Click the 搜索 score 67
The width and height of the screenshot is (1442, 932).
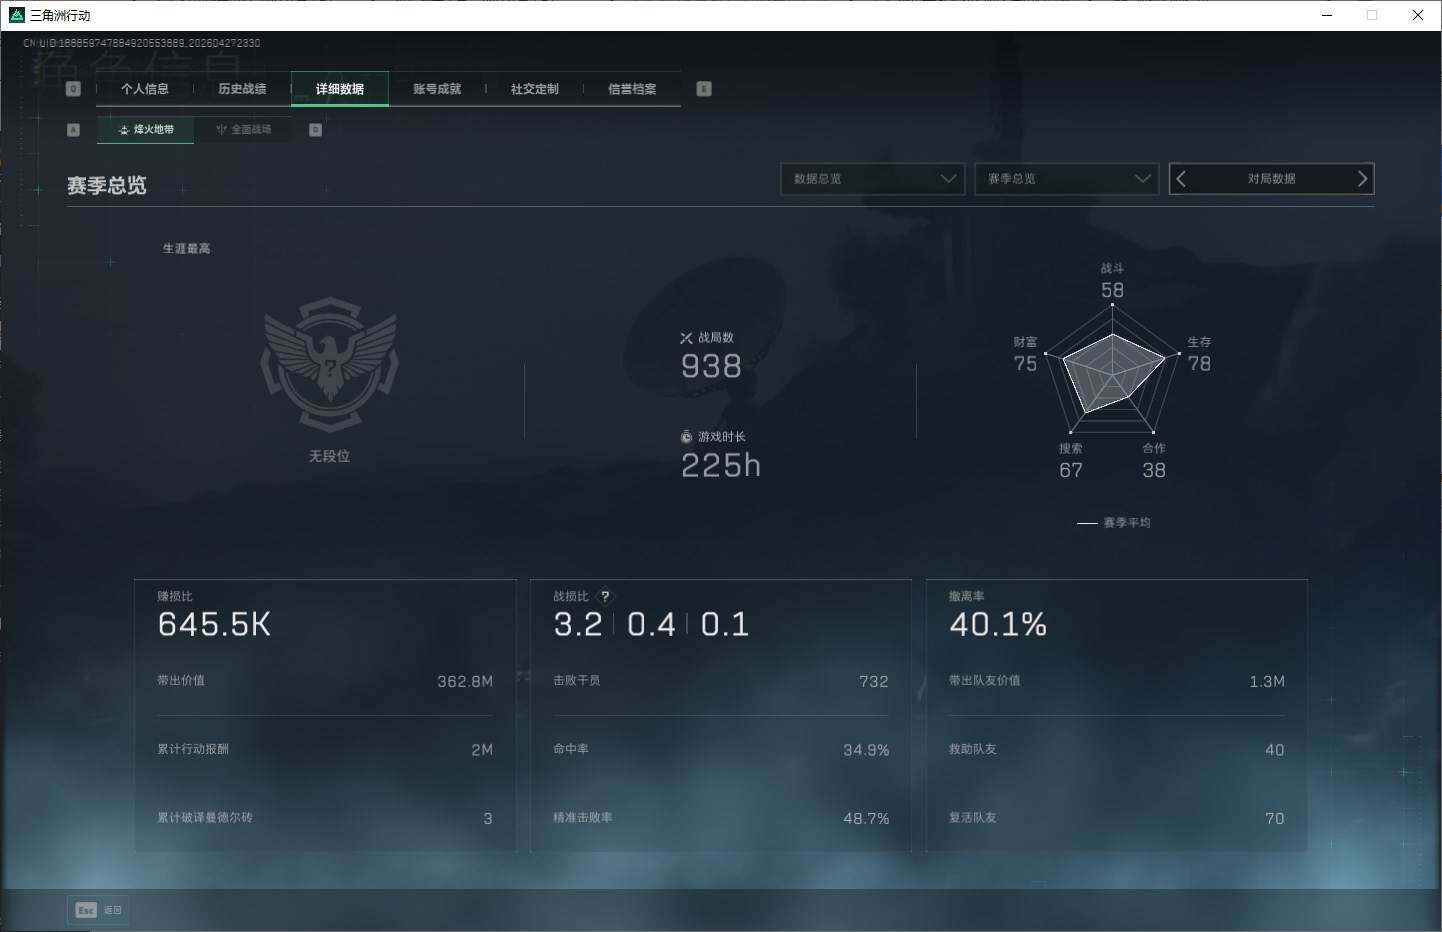tap(1071, 470)
